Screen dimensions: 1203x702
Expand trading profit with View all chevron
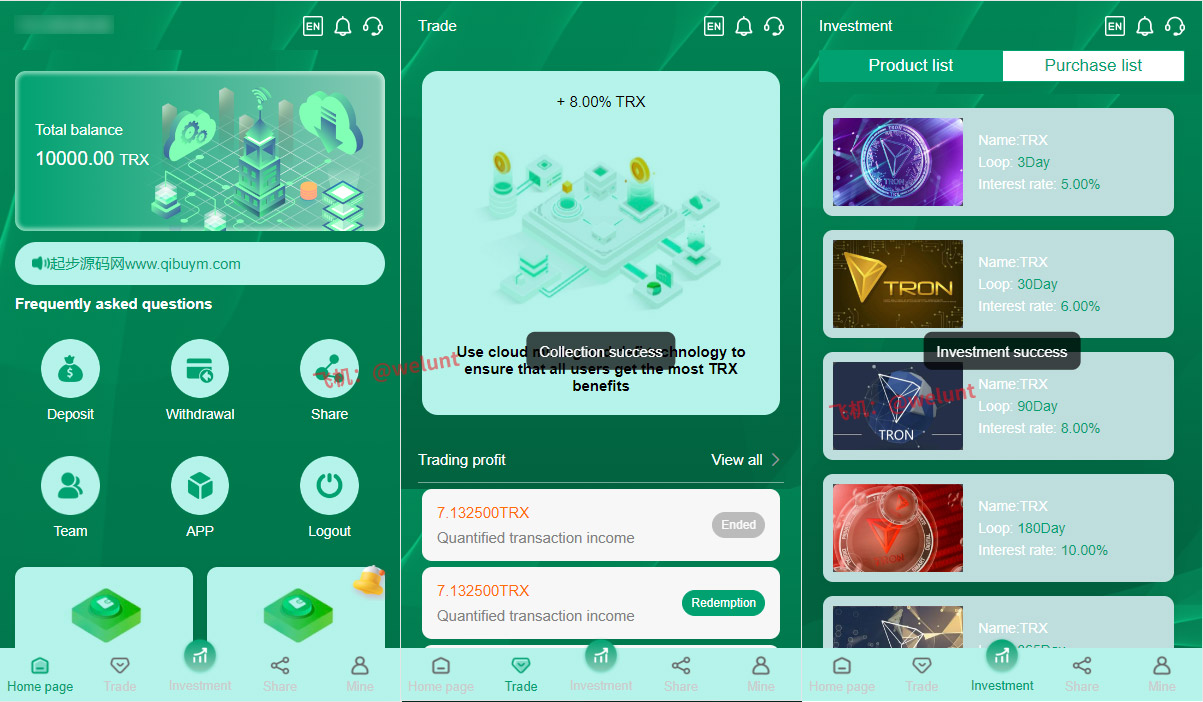(x=775, y=460)
